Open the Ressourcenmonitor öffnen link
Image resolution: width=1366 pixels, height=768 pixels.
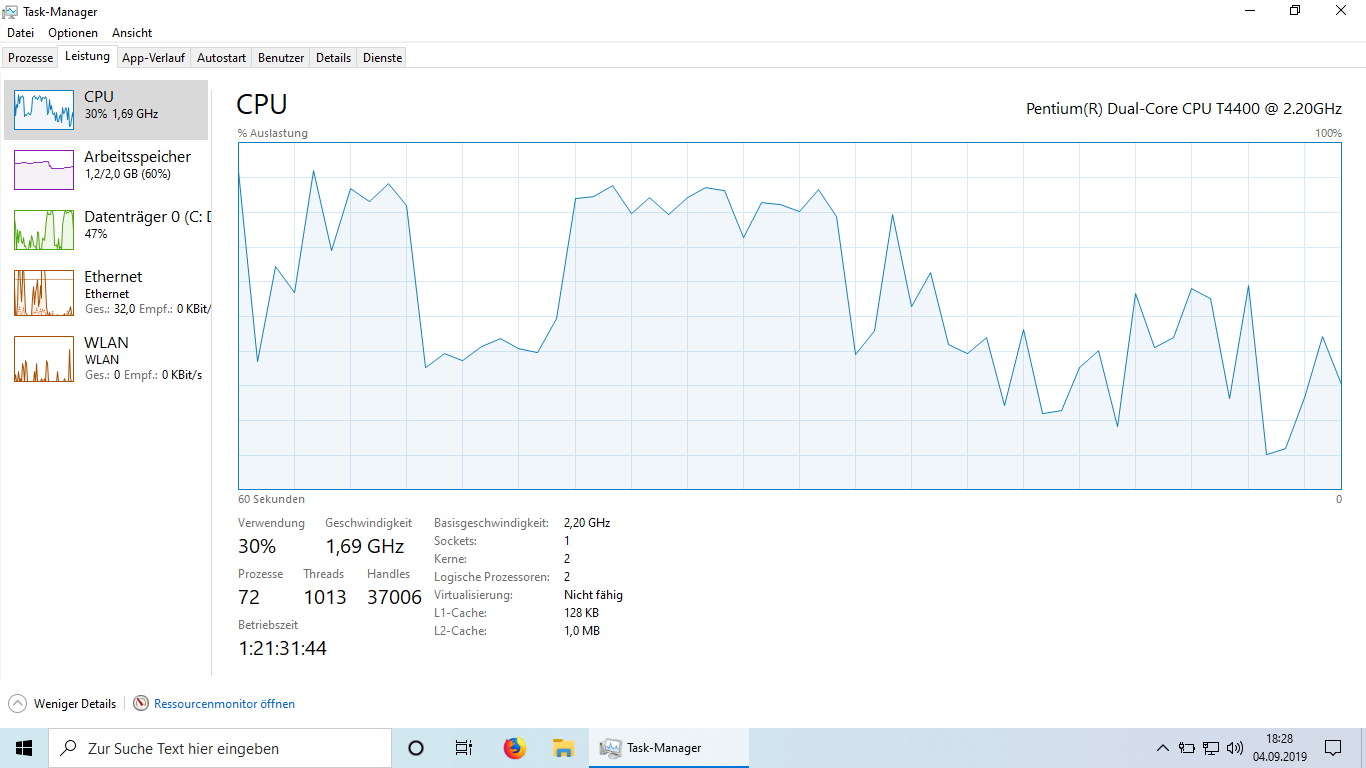pos(224,704)
